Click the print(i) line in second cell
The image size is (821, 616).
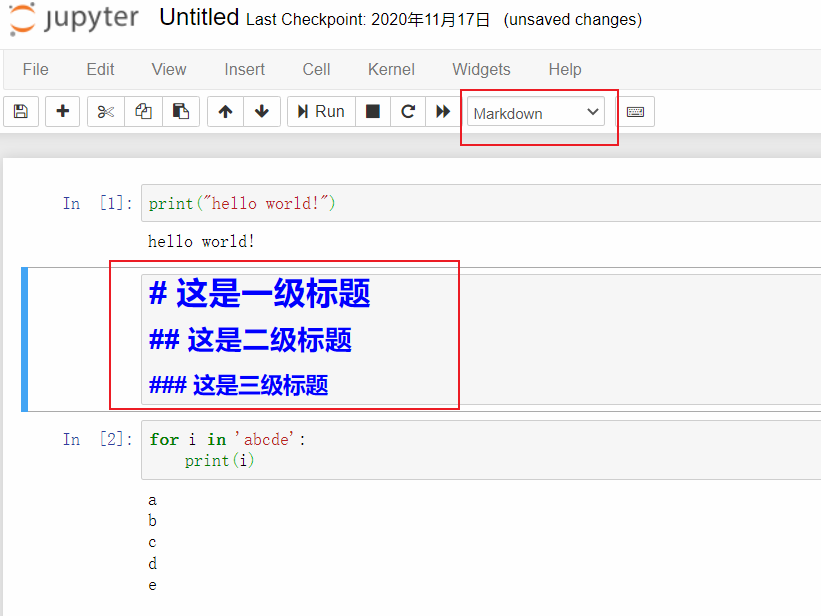219,460
